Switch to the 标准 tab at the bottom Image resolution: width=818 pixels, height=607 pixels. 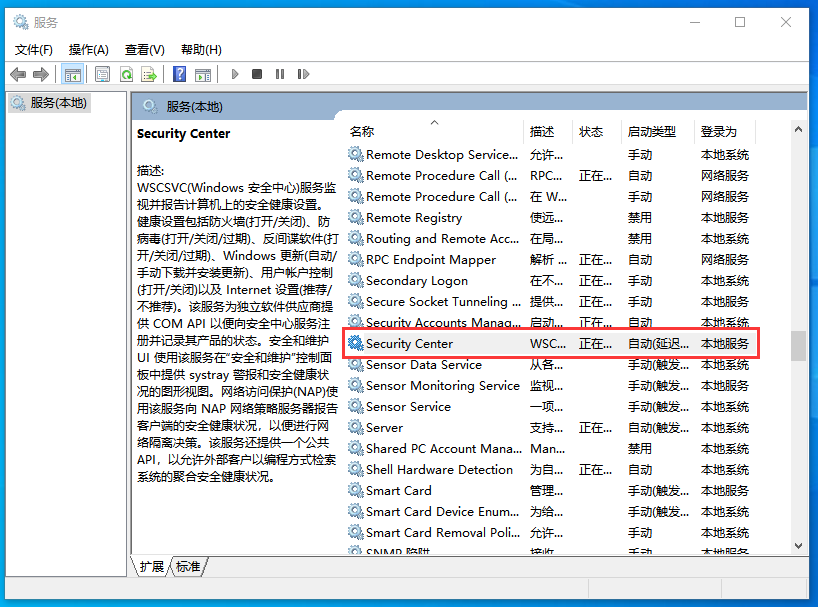click(187, 567)
